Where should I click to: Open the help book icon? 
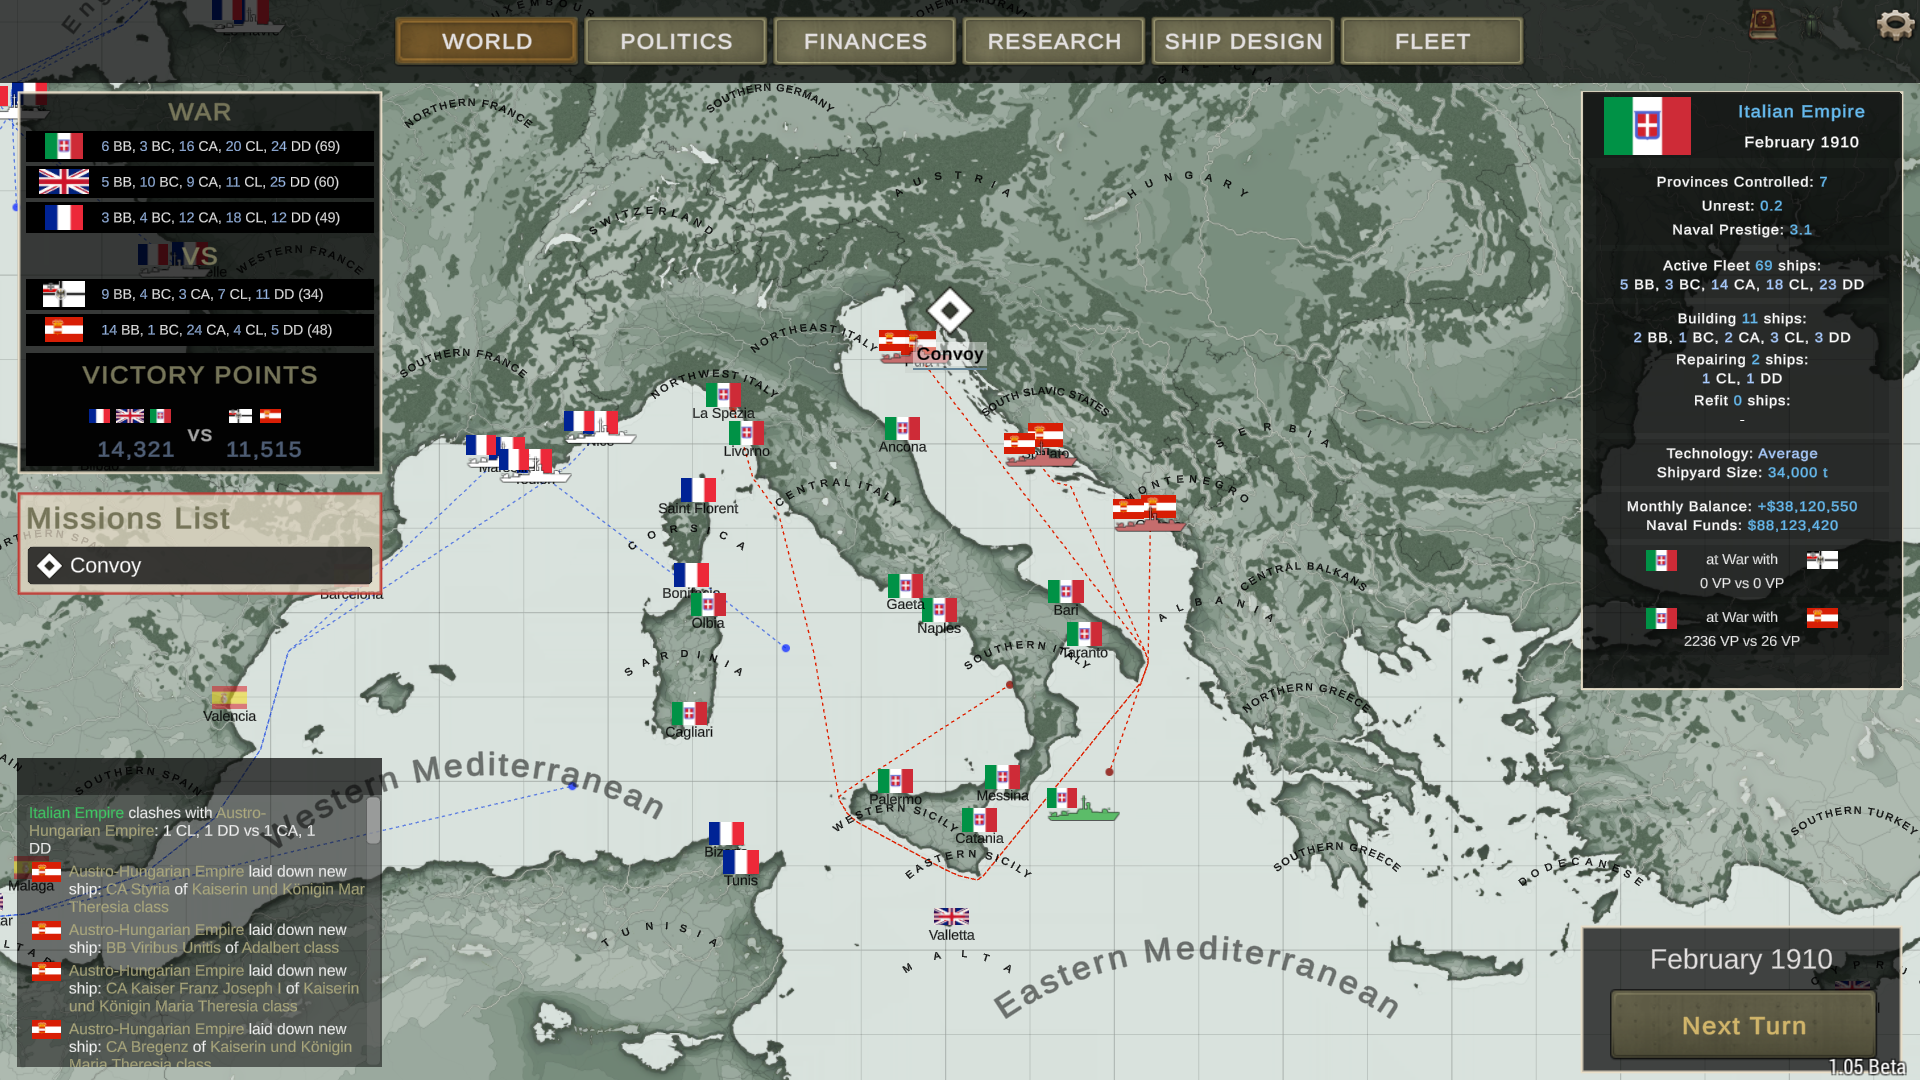tap(1763, 24)
